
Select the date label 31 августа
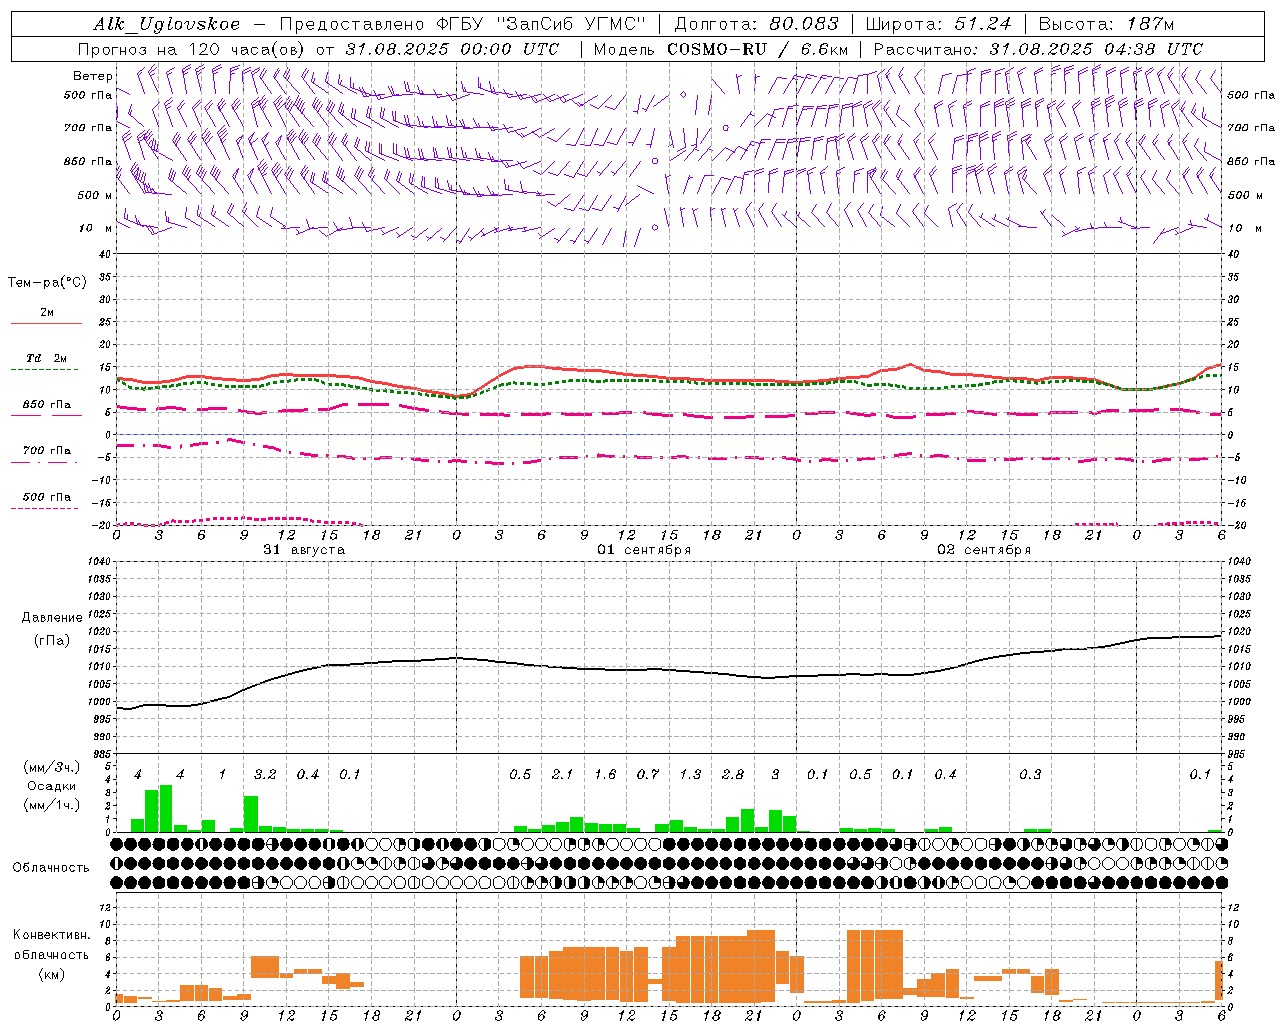304,550
